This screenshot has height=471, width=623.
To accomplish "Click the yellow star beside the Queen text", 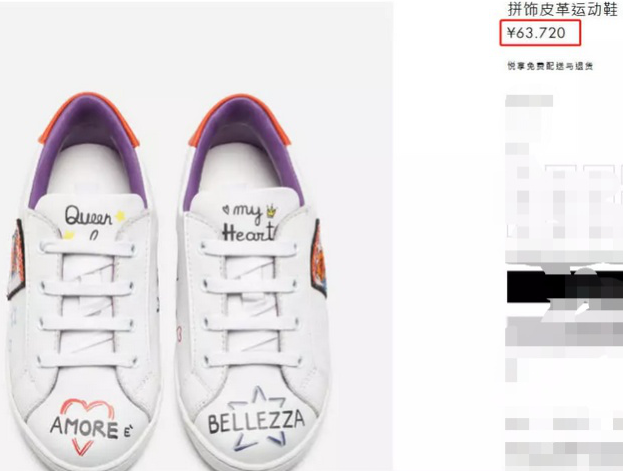I will 121,214.
